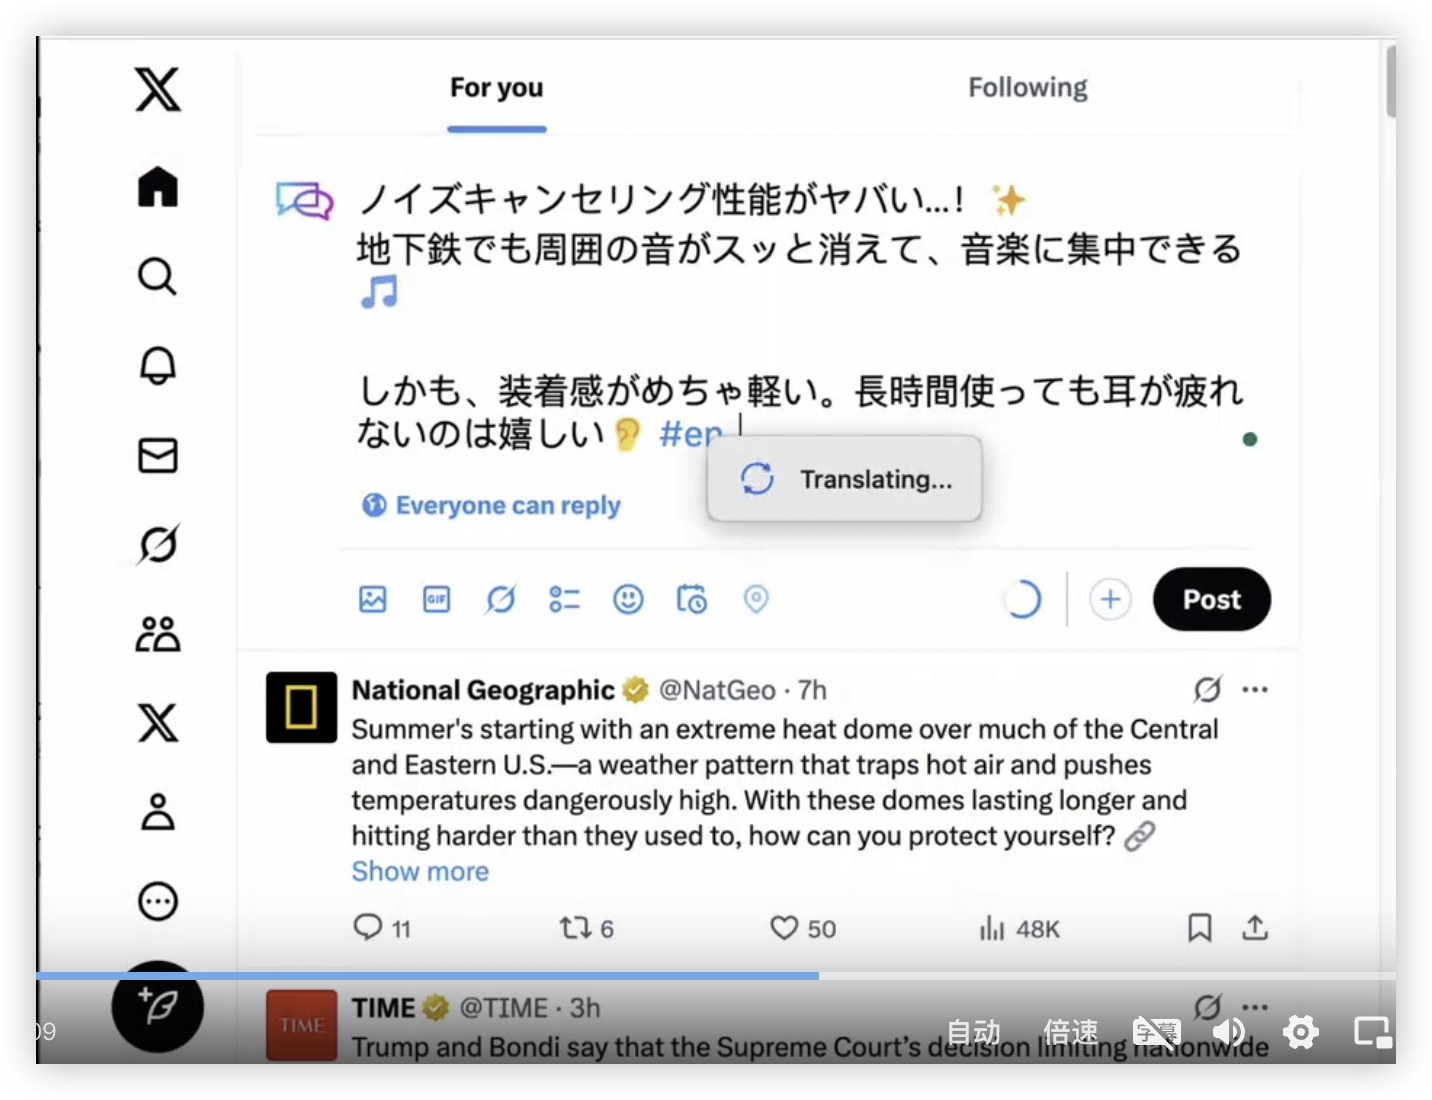The height and width of the screenshot is (1100, 1432).
Task: Click the character count progress circle
Action: (x=1022, y=599)
